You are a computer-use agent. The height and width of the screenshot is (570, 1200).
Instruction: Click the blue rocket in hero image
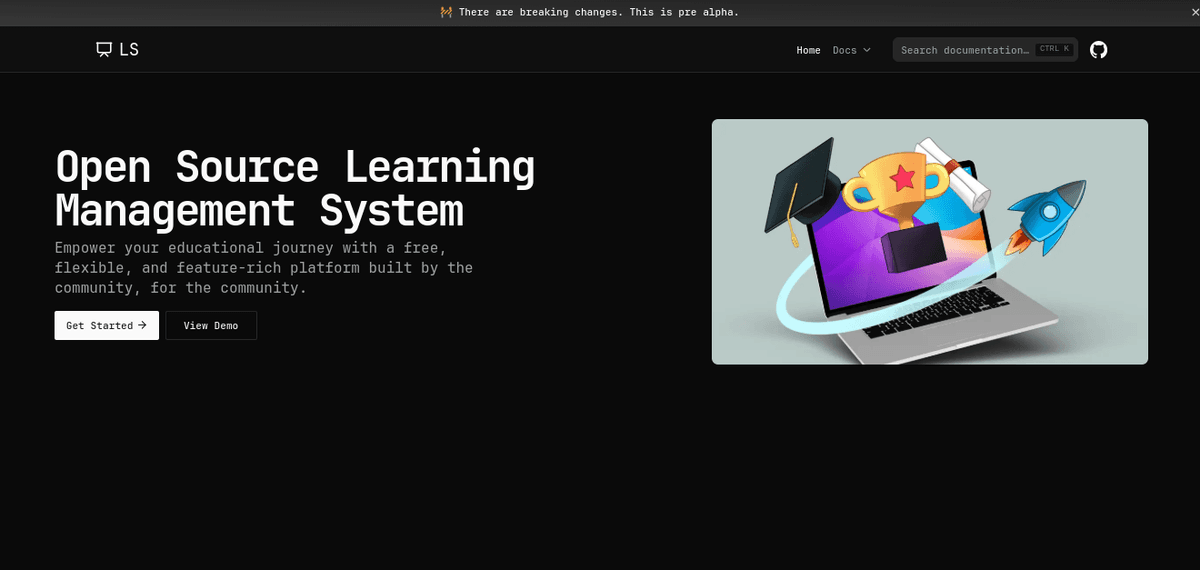1047,215
